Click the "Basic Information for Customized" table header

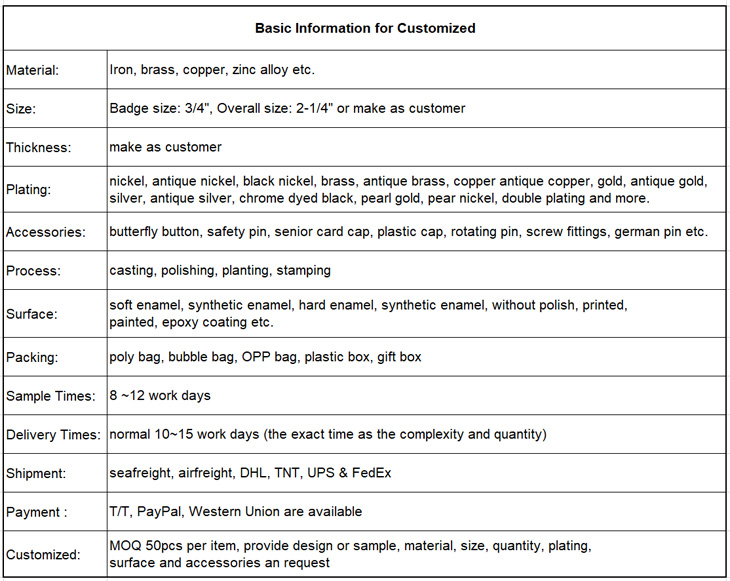coord(365,28)
